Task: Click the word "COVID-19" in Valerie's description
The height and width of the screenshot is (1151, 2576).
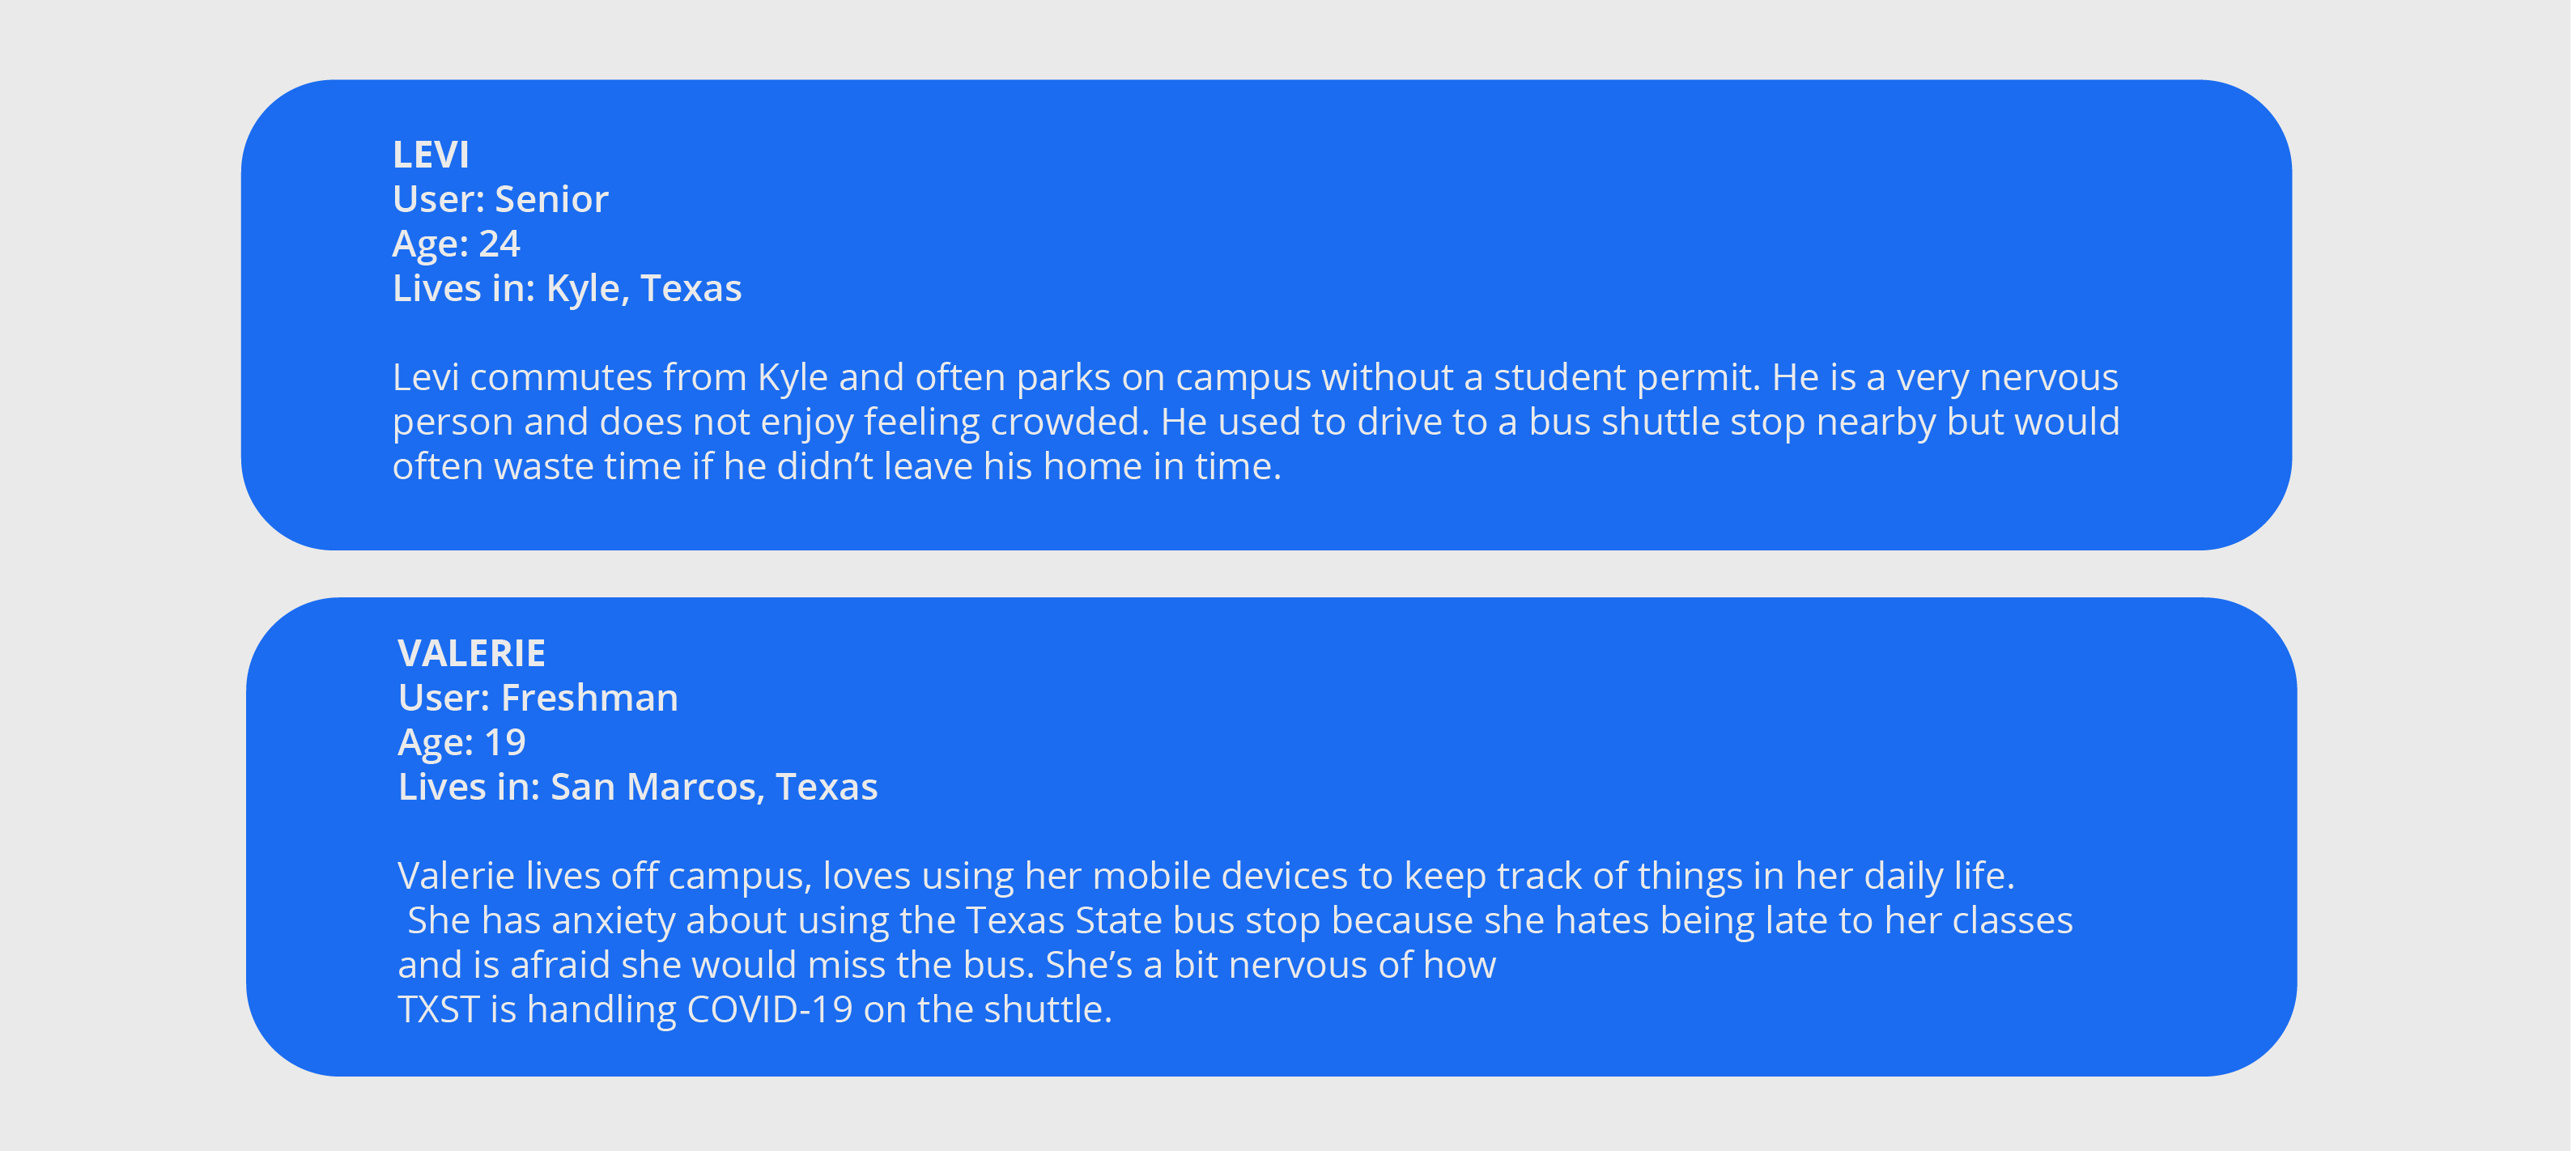Action: (x=769, y=1010)
